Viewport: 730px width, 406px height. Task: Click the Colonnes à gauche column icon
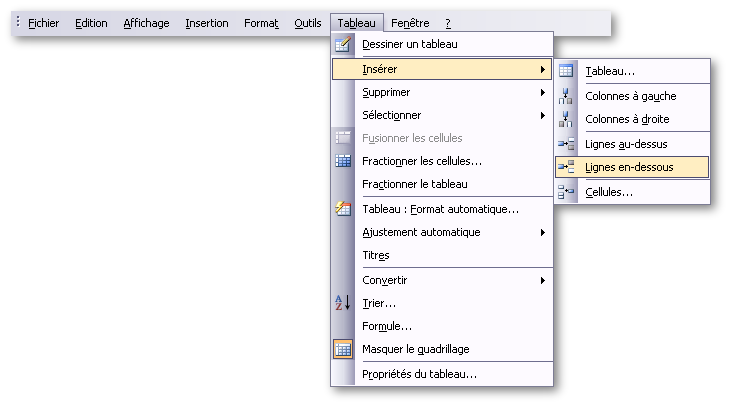click(566, 96)
